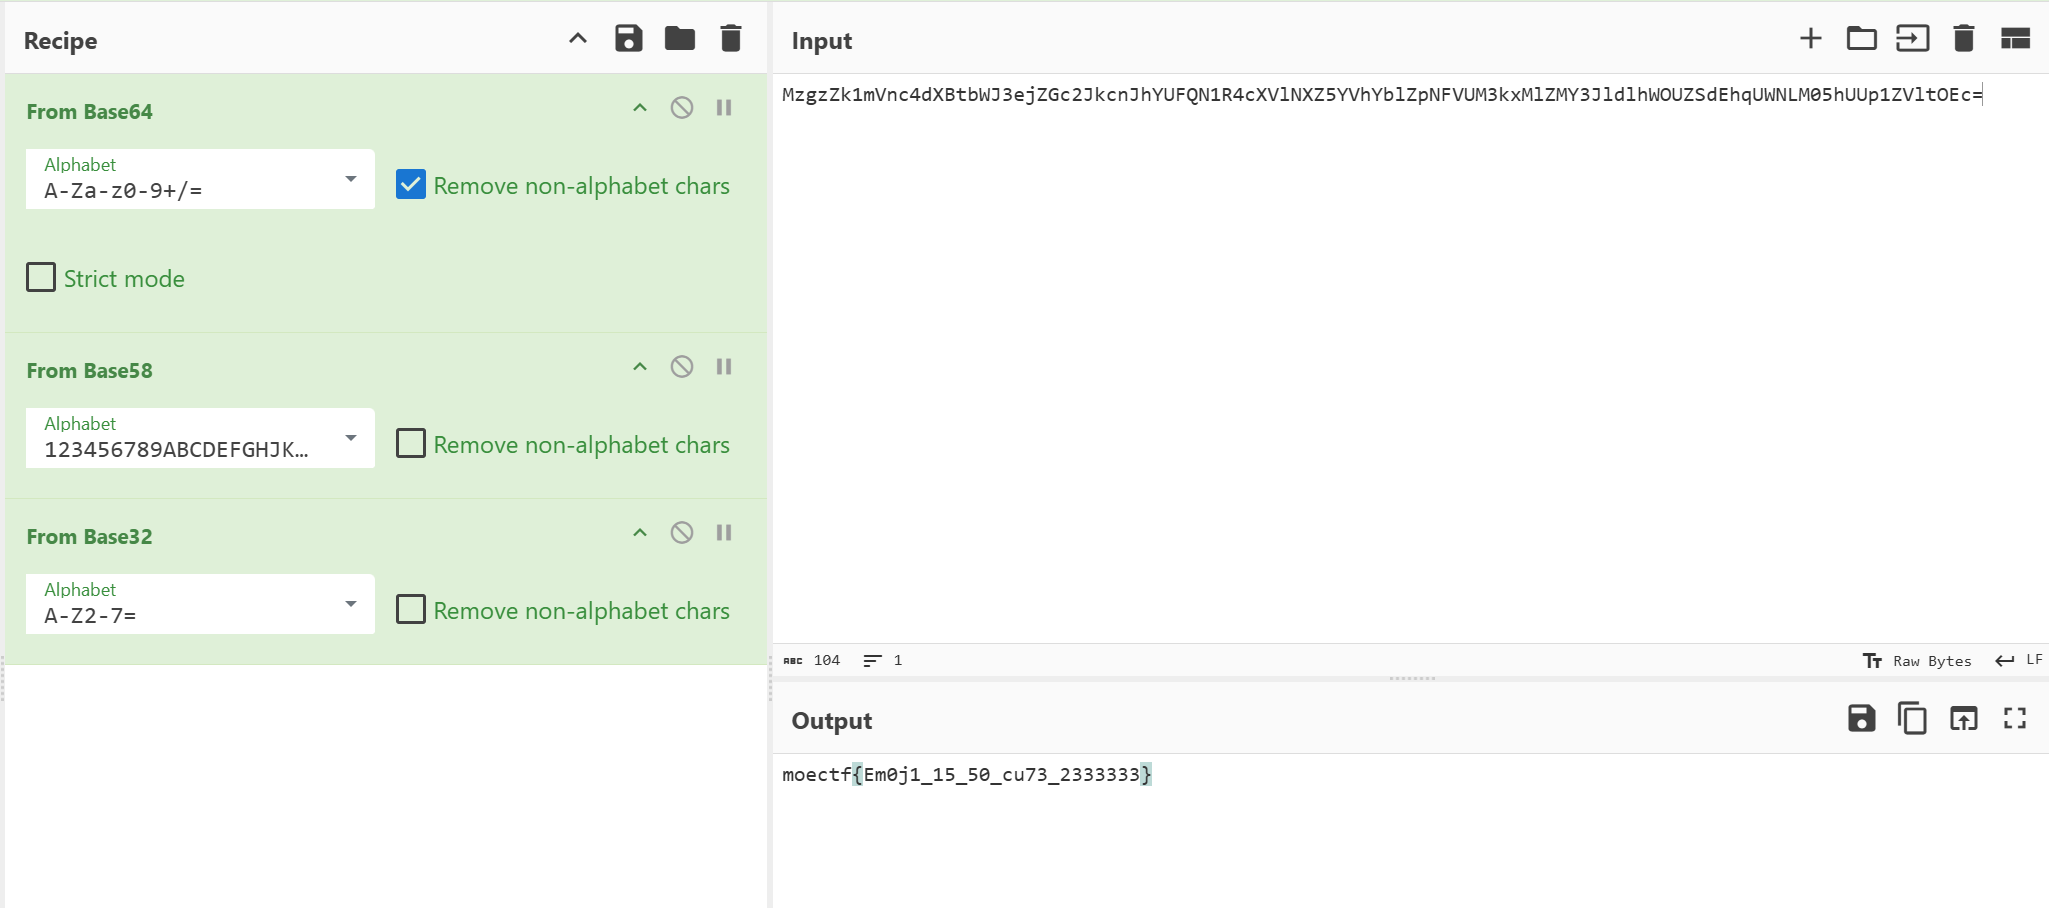Replace input with output
The height and width of the screenshot is (908, 2049).
click(x=1963, y=719)
